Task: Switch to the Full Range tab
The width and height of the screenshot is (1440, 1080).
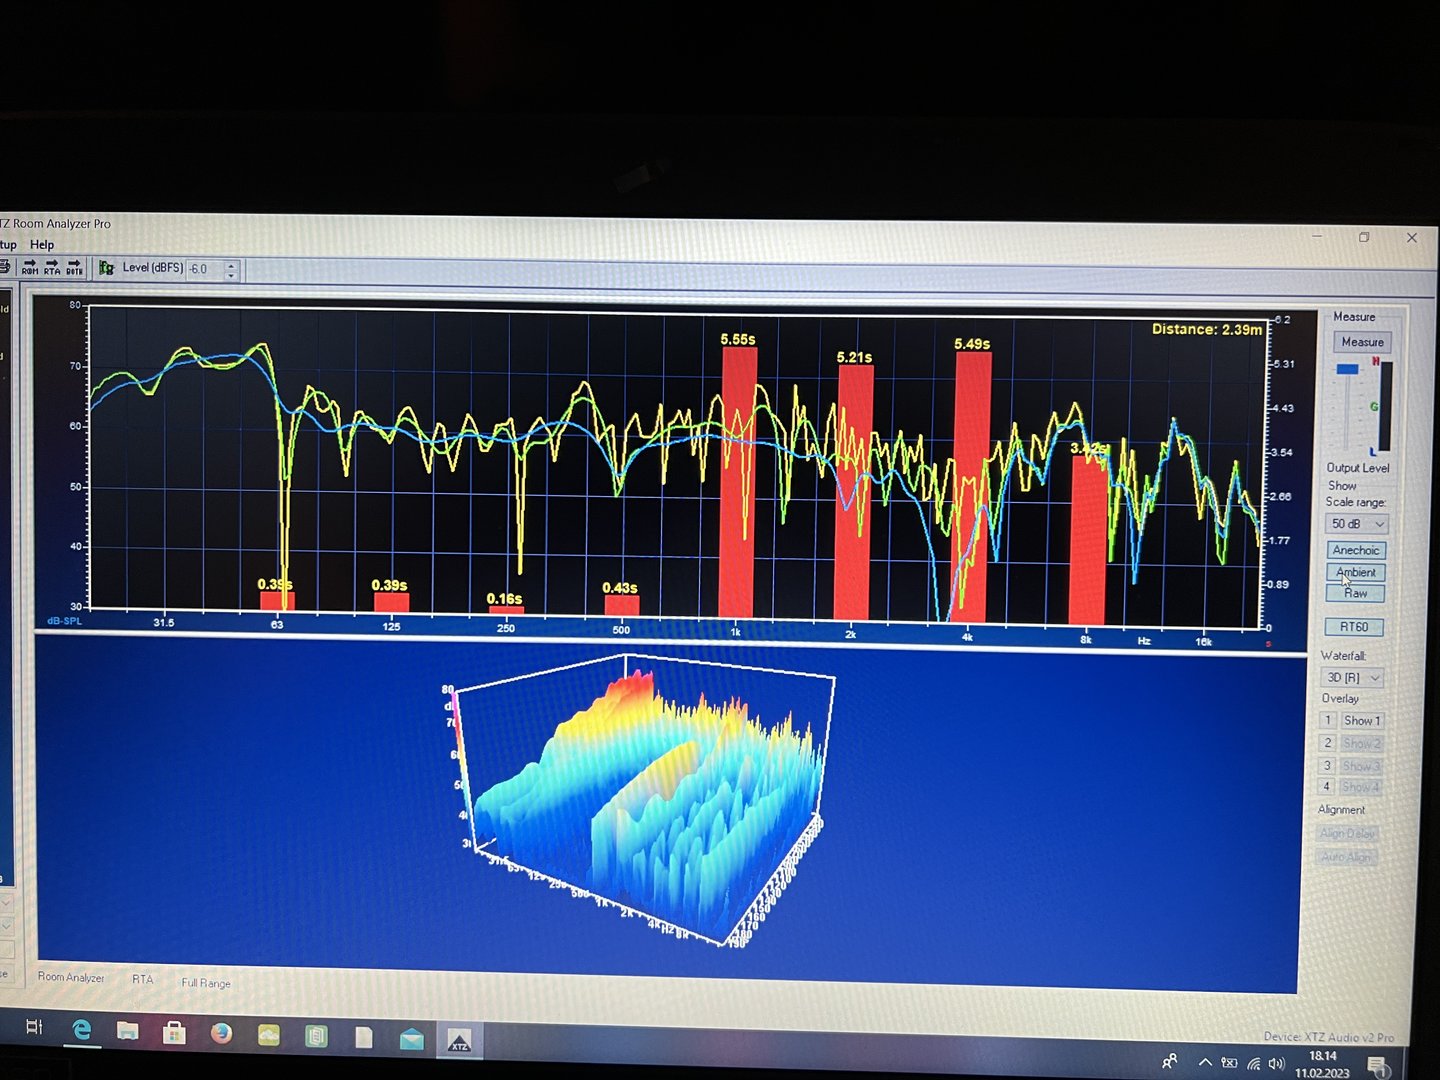Action: tap(206, 983)
